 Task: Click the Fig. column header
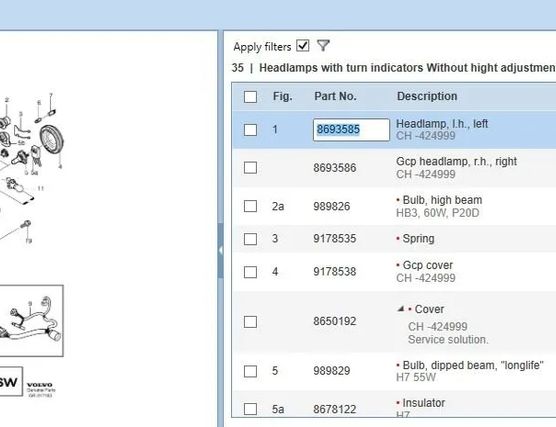pyautogui.click(x=283, y=96)
